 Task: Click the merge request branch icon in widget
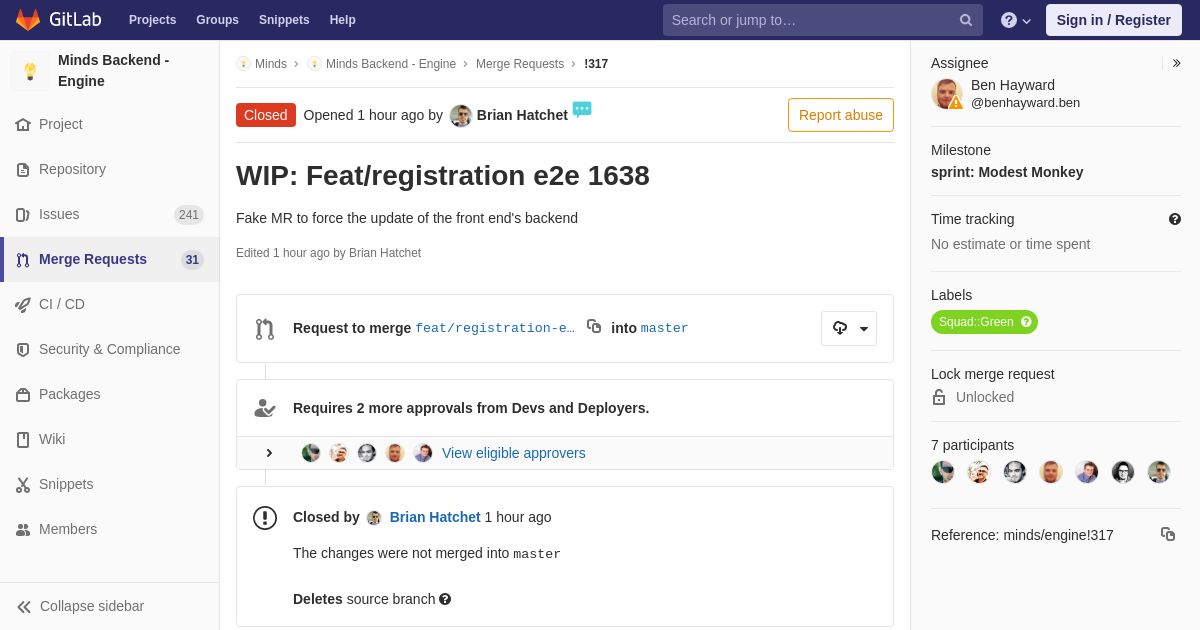tap(265, 329)
